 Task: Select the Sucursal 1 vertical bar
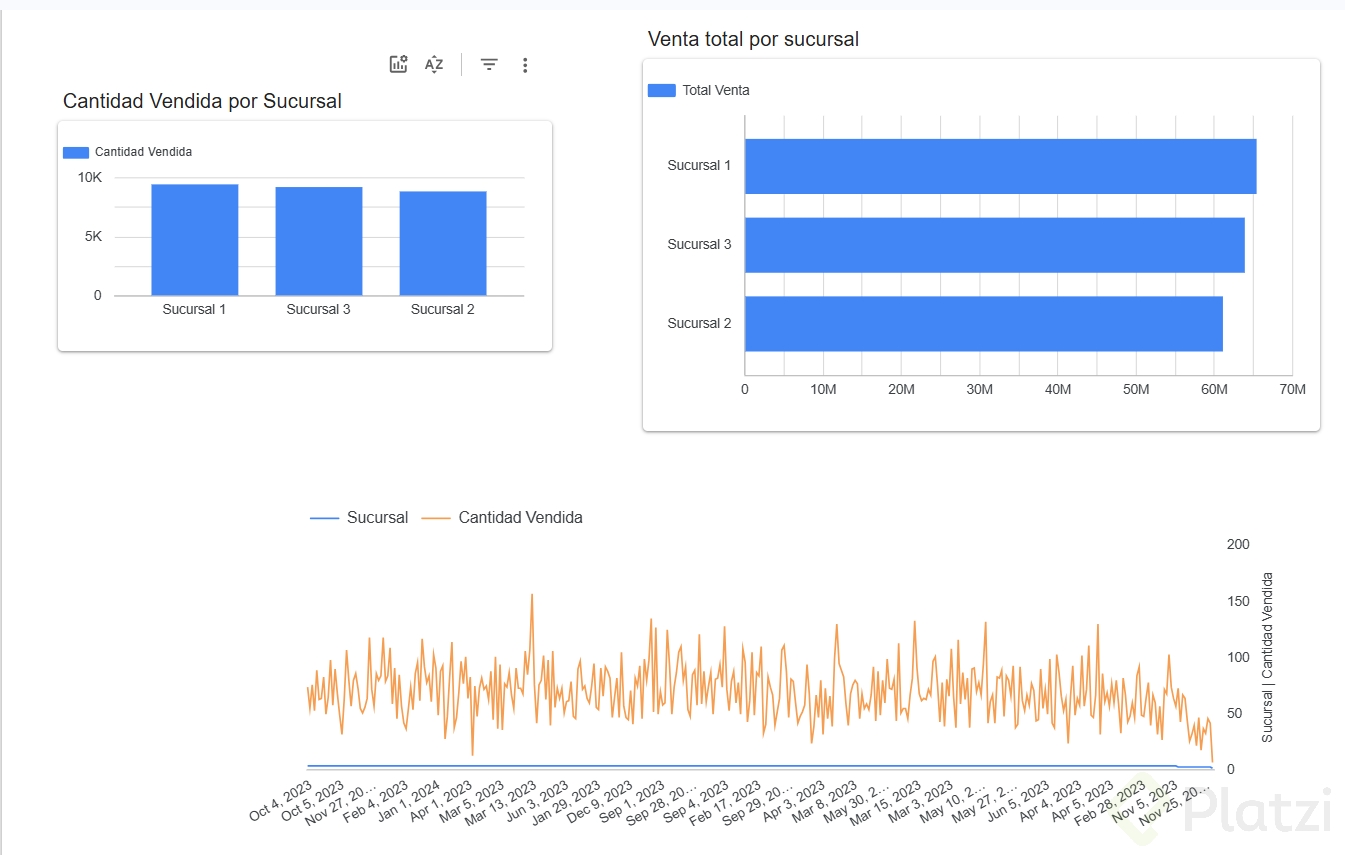point(195,240)
